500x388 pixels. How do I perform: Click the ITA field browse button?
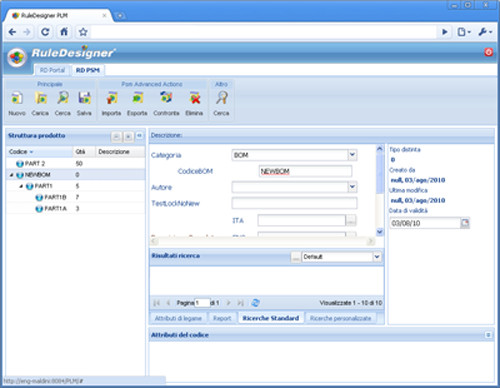click(351, 220)
